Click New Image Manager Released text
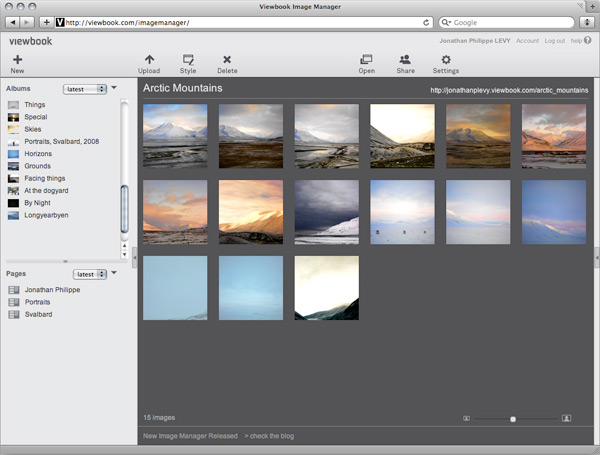Image resolution: width=600 pixels, height=455 pixels. pyautogui.click(x=190, y=436)
